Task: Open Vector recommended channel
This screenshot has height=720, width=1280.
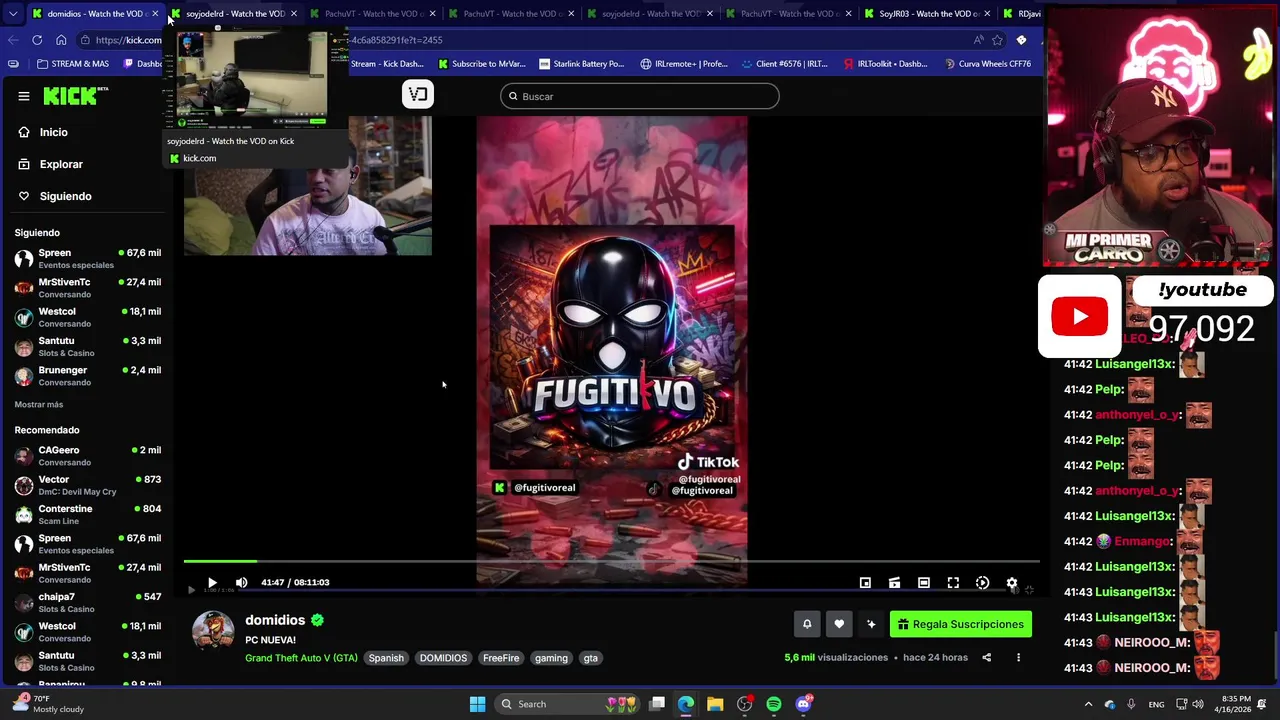Action: pyautogui.click(x=88, y=485)
